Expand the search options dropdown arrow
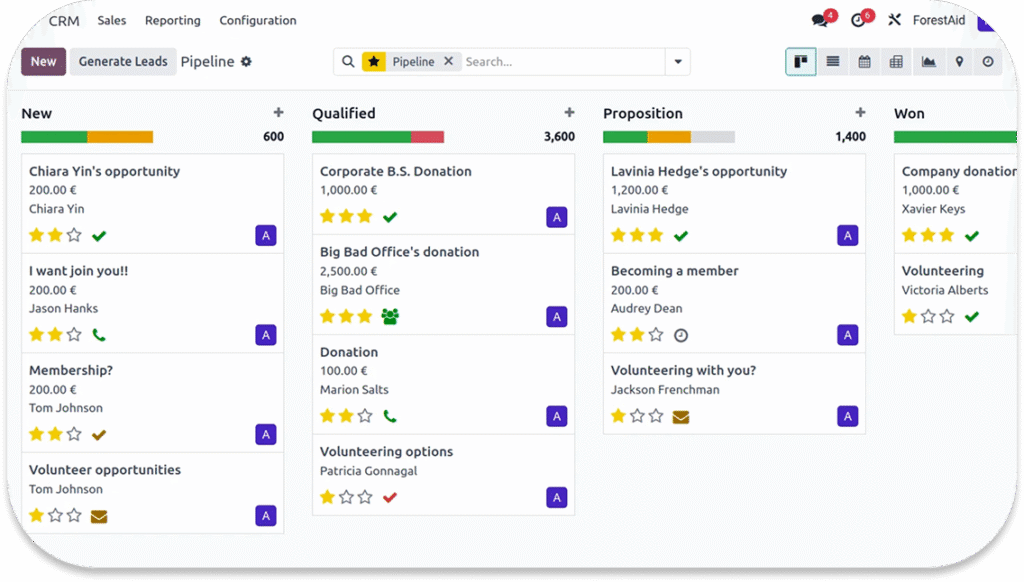The height and width of the screenshot is (582, 1024). pyautogui.click(x=678, y=62)
